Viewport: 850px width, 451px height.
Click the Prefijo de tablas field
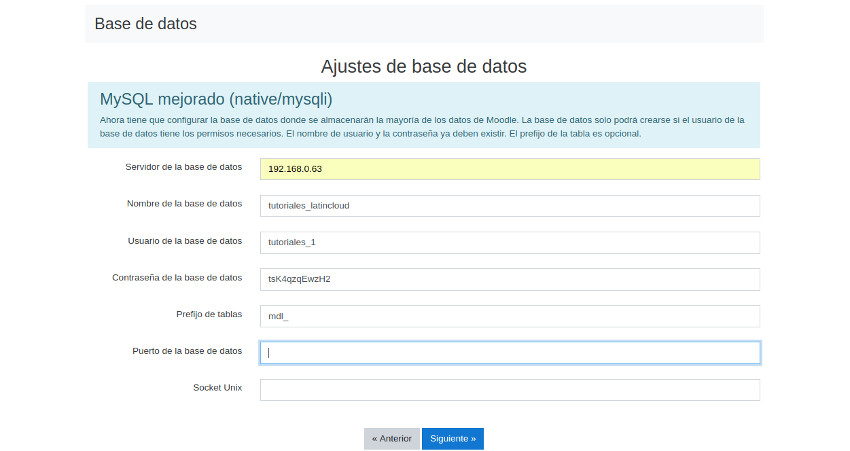(x=510, y=316)
